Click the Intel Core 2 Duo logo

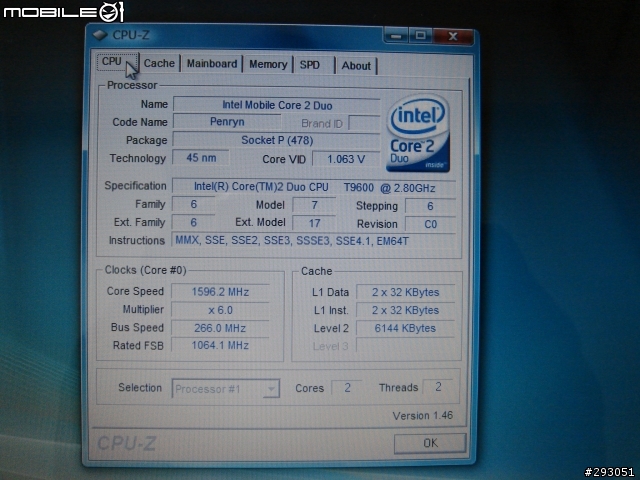pos(417,133)
